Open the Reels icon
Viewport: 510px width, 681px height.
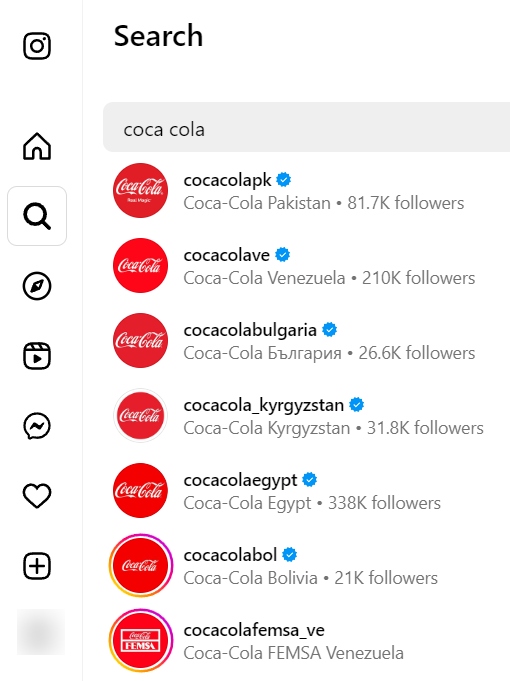coord(37,356)
